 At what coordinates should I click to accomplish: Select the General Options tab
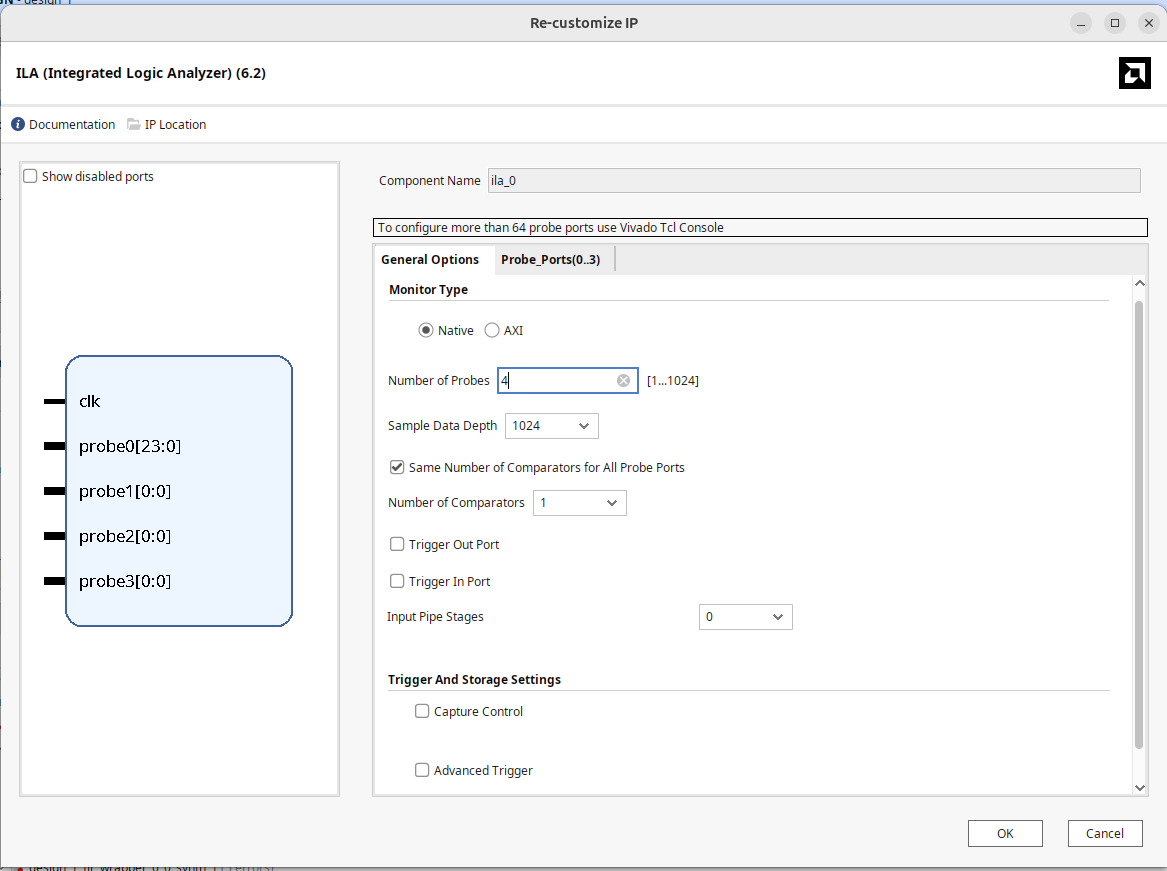tap(430, 260)
